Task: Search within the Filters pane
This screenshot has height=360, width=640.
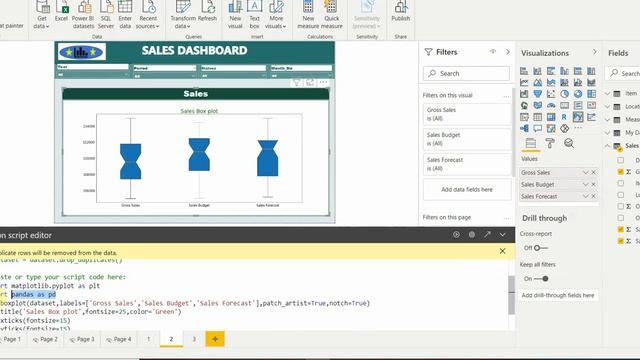Action: [x=467, y=73]
